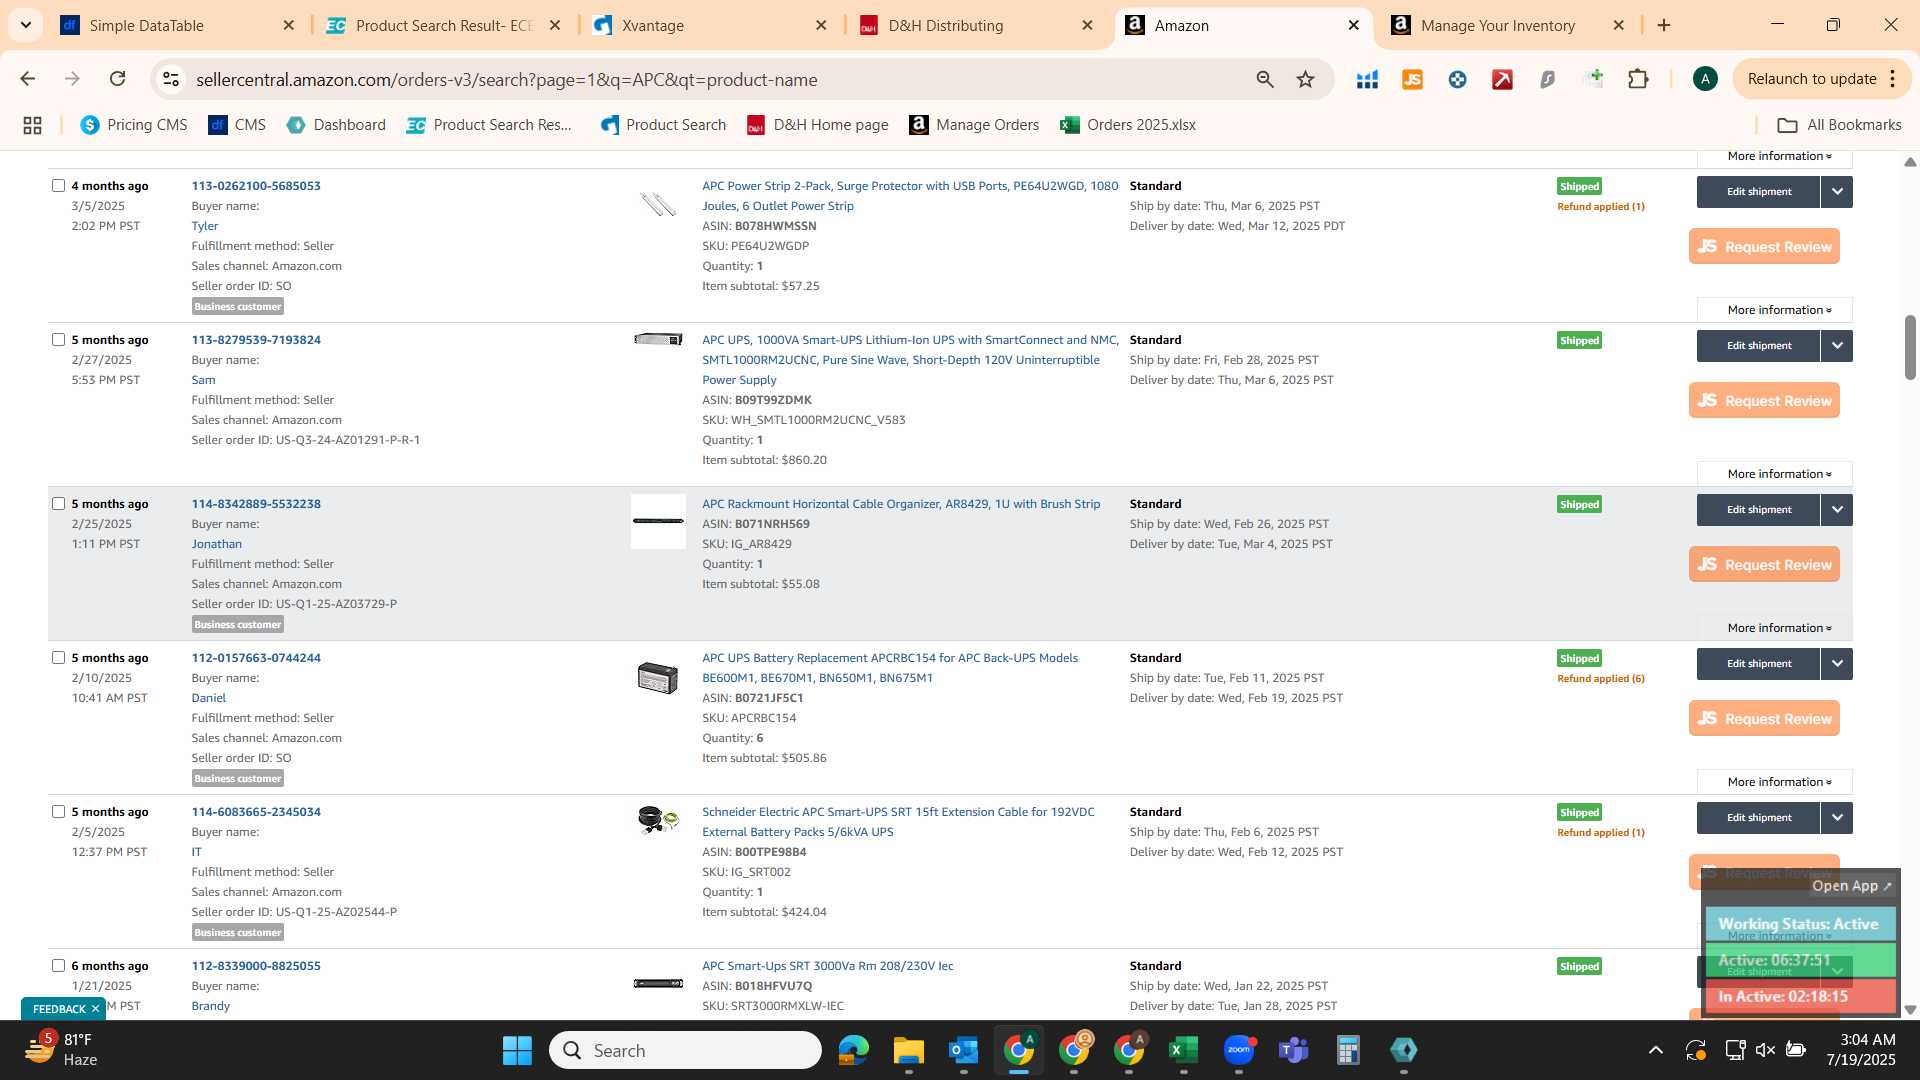Switch to Xvantage tab
This screenshot has width=1920, height=1080.
pos(711,25)
